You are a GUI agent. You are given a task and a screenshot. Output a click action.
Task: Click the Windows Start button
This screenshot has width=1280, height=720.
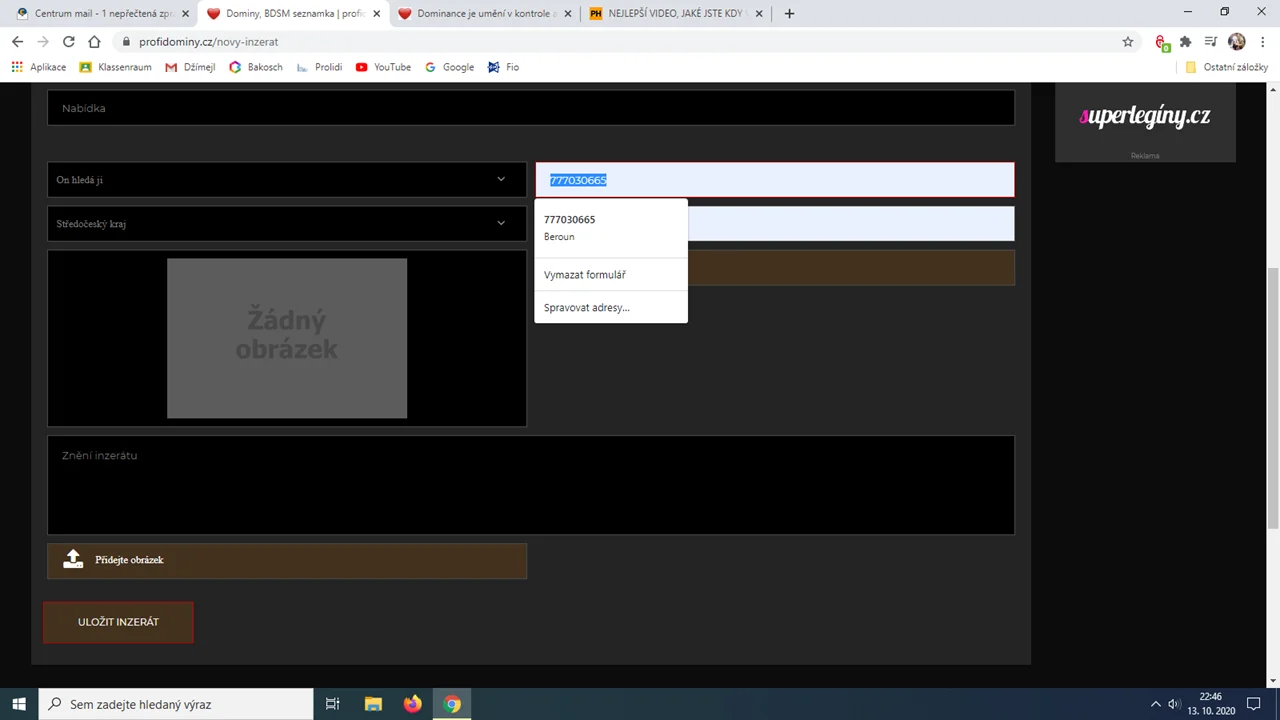(x=19, y=704)
